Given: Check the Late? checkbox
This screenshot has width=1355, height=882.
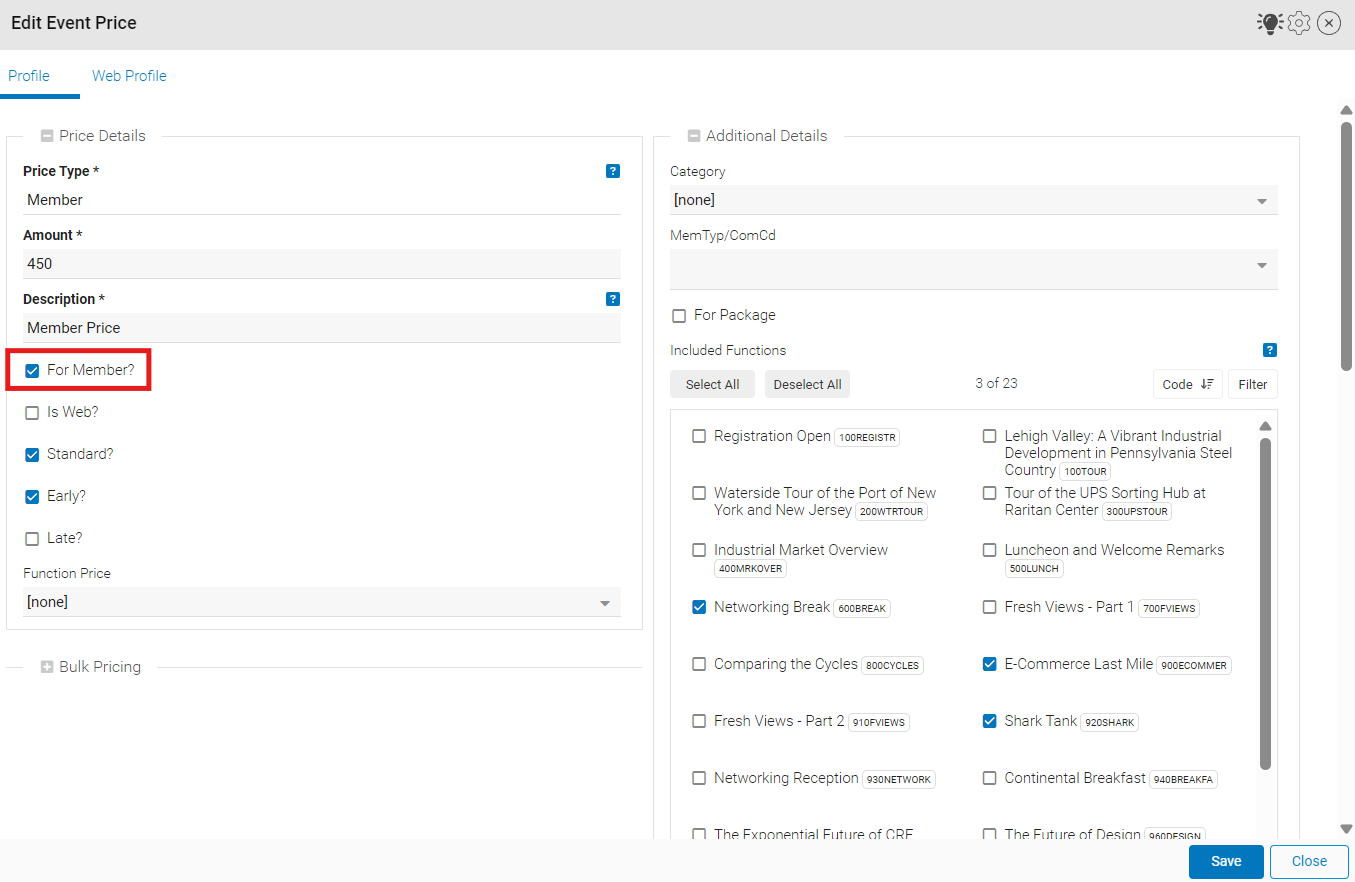Looking at the screenshot, I should pyautogui.click(x=32, y=539).
